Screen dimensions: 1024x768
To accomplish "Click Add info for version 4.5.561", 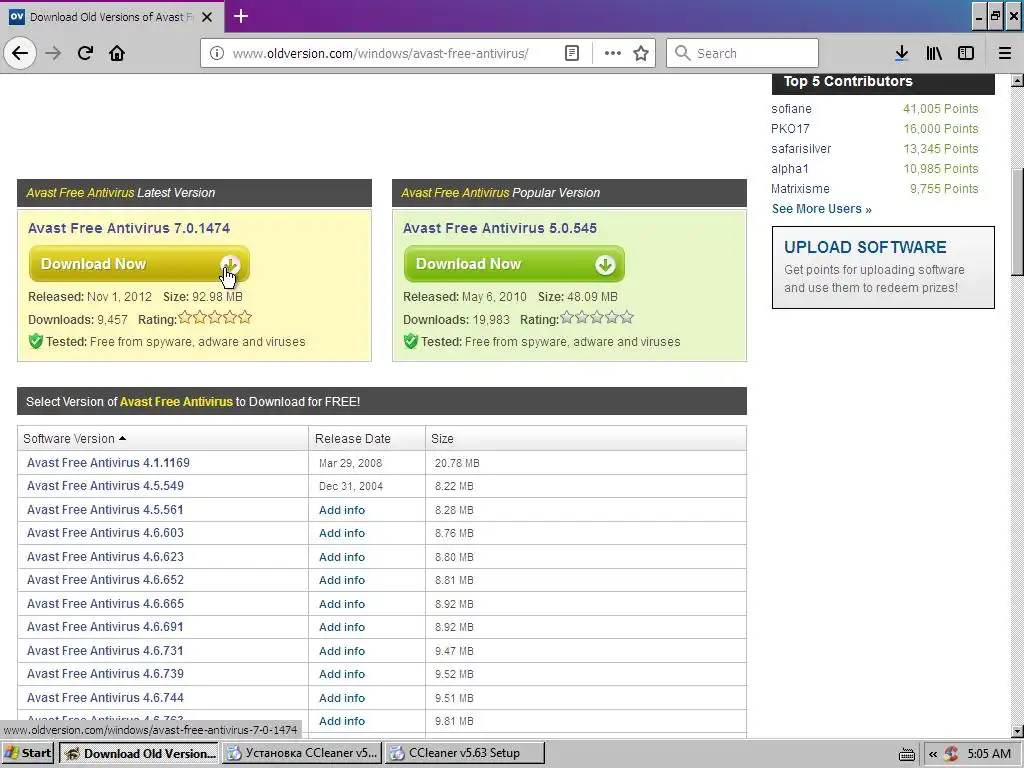I will tap(342, 510).
